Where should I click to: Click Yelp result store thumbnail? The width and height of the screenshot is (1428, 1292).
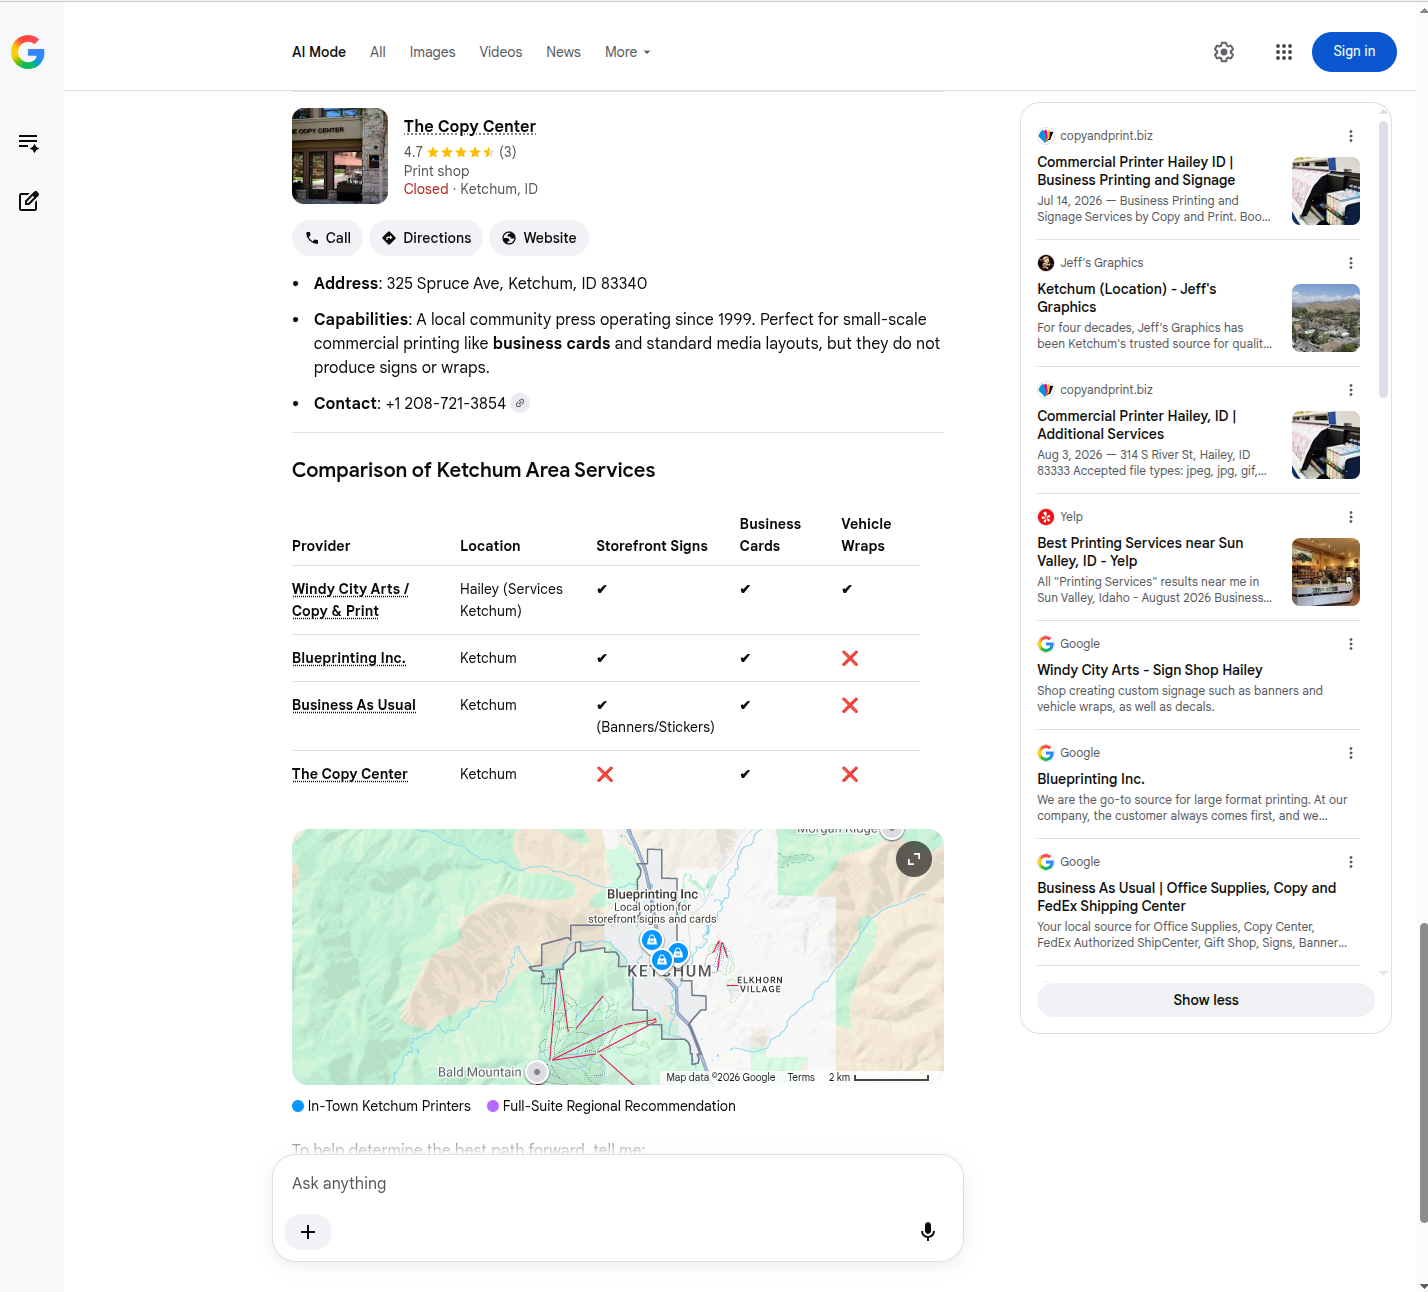1326,572
